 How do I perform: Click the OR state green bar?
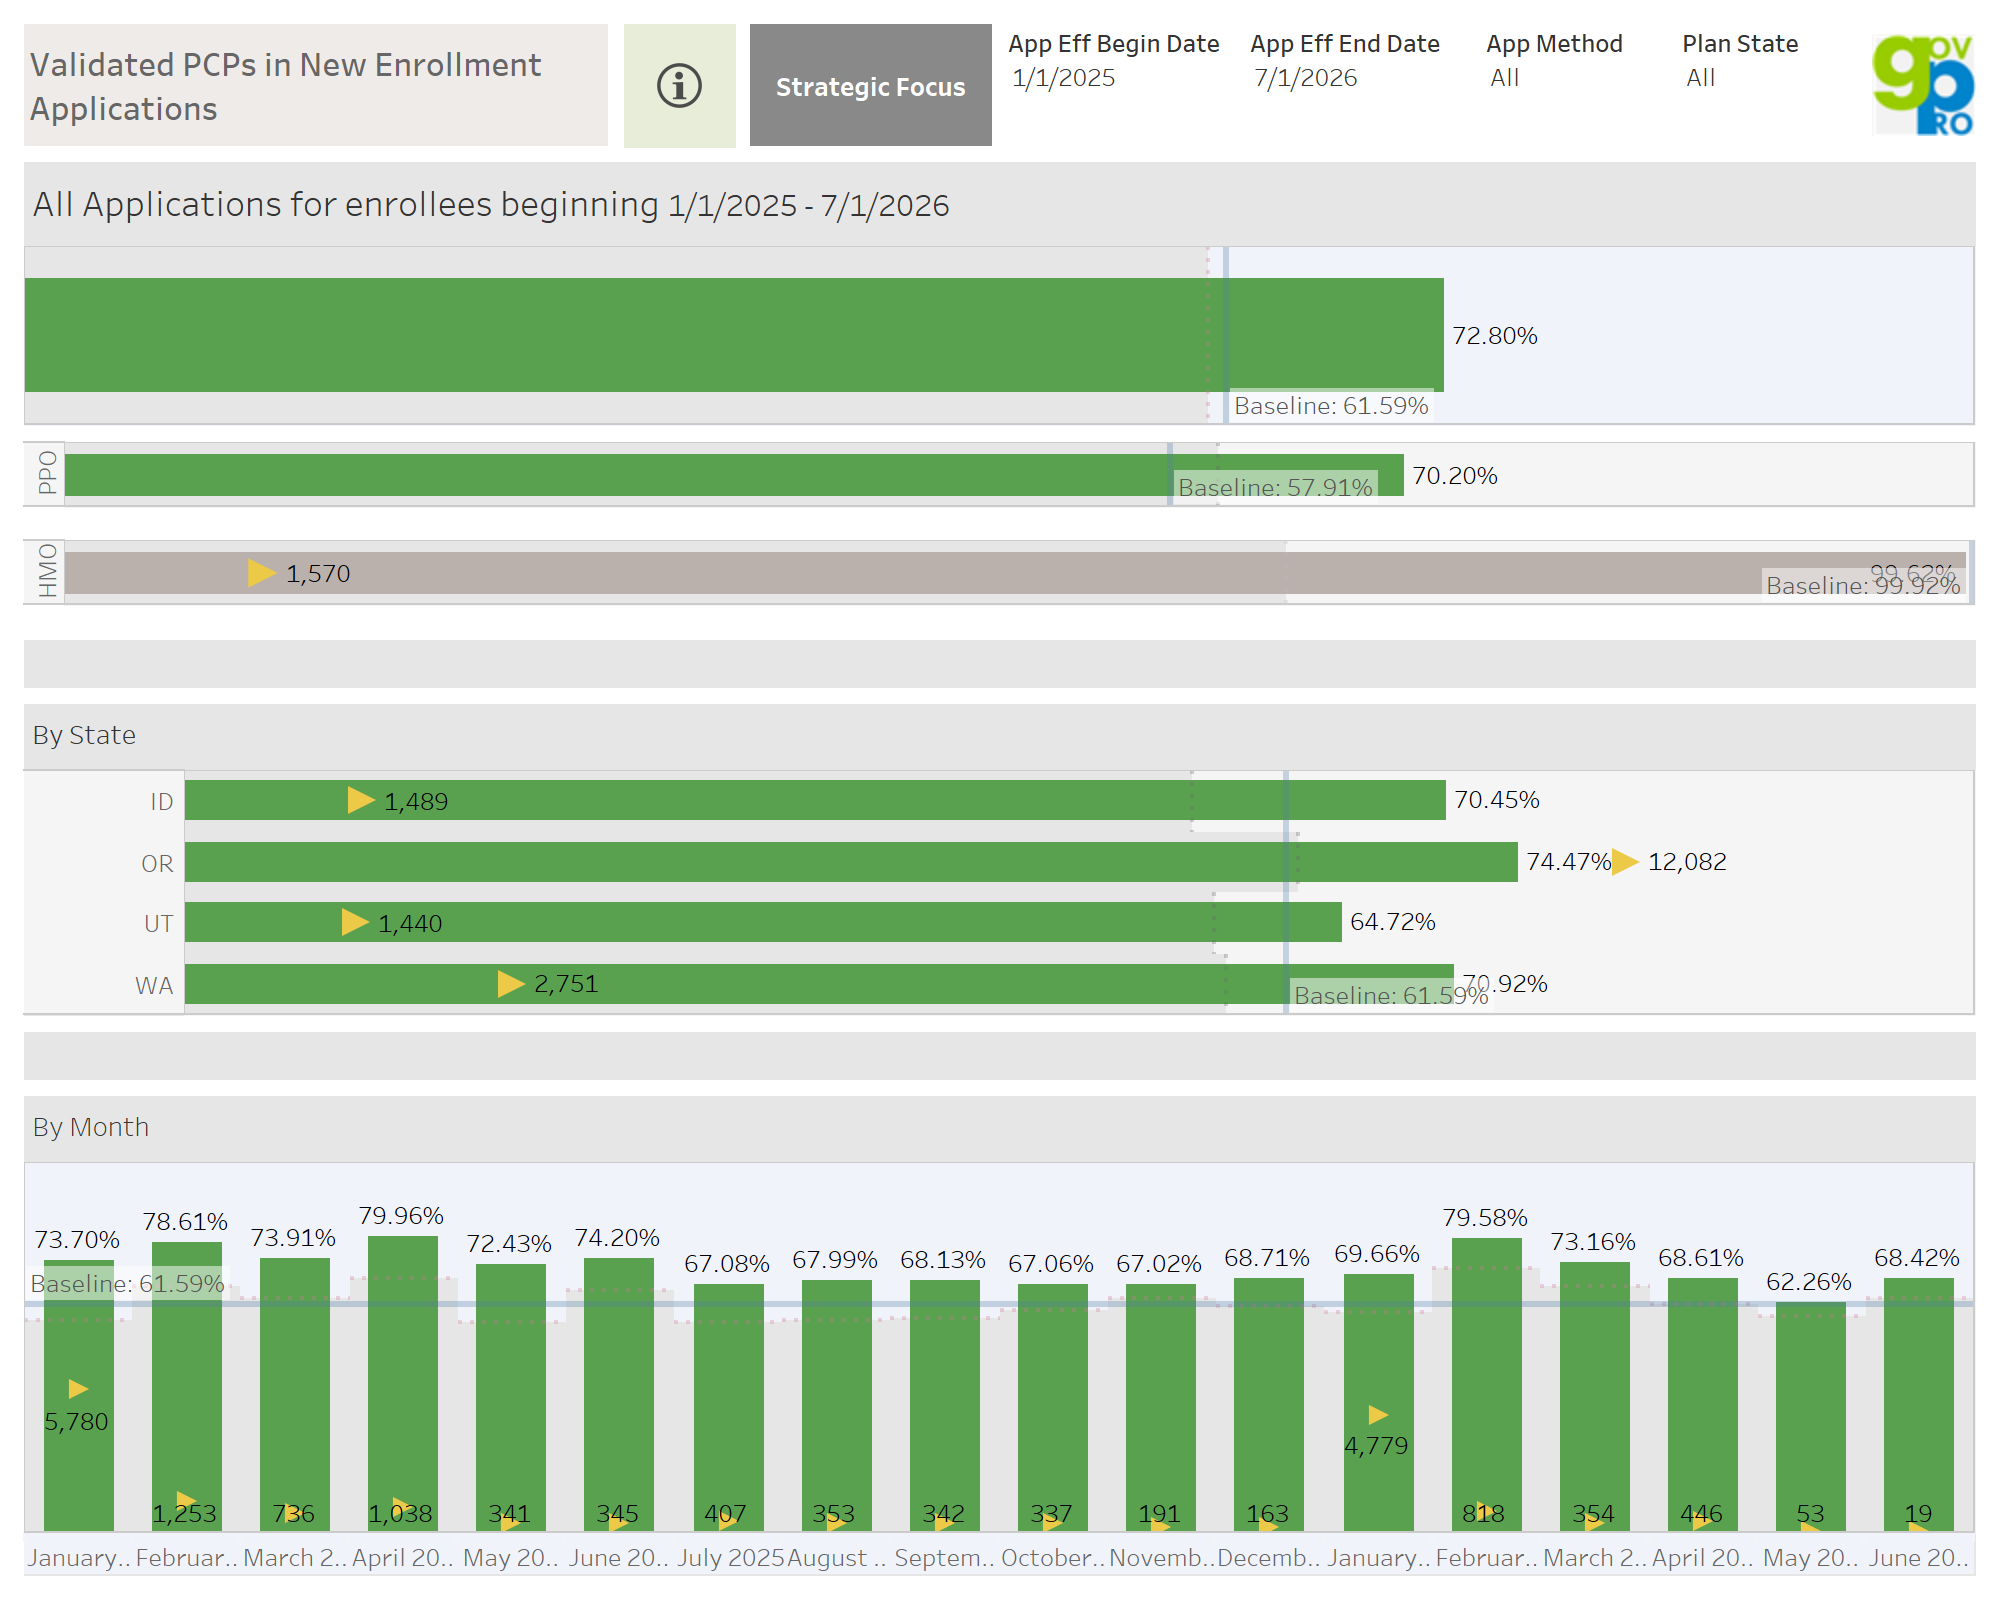pos(850,862)
